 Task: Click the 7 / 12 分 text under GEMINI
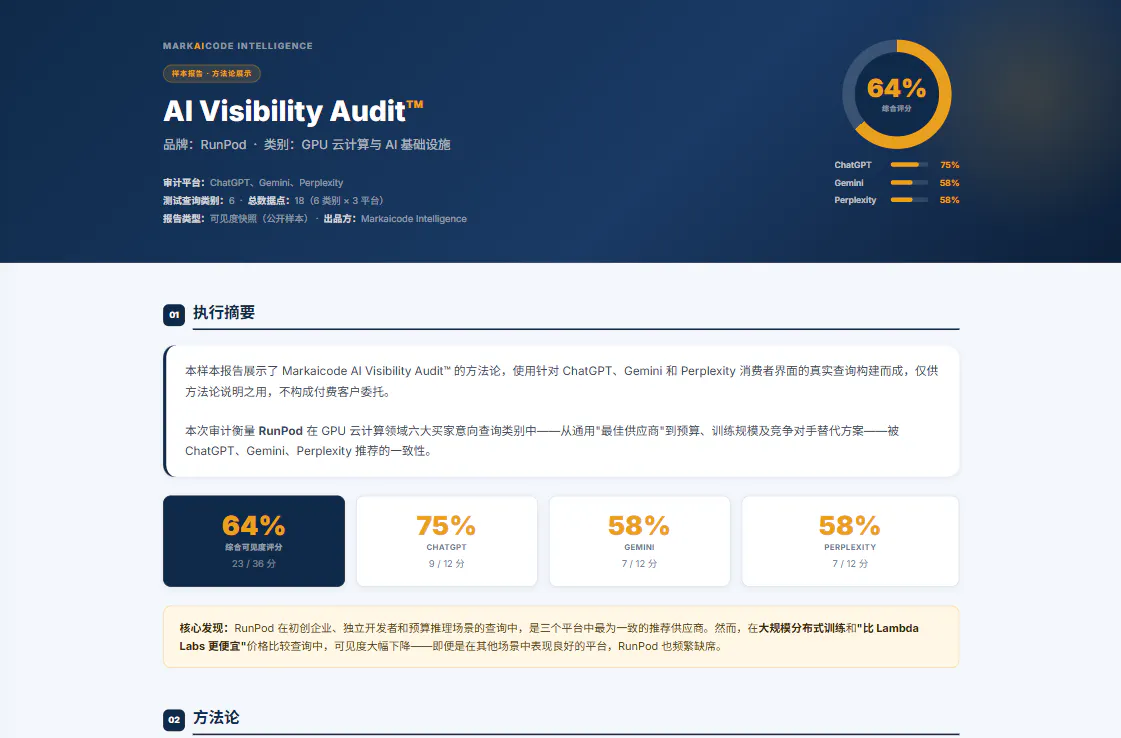[640, 564]
